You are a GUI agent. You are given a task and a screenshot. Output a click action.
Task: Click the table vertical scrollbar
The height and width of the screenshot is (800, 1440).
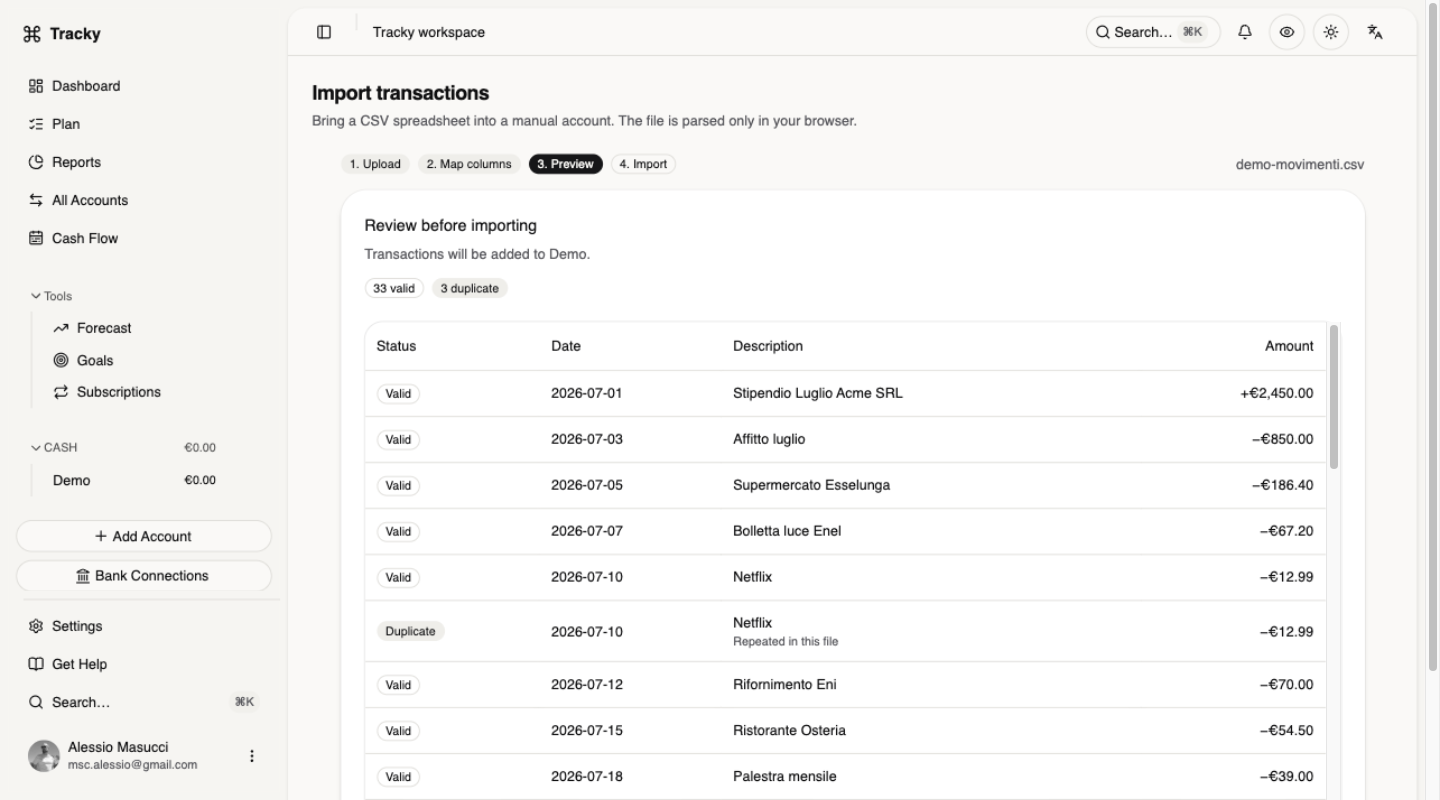(1334, 396)
